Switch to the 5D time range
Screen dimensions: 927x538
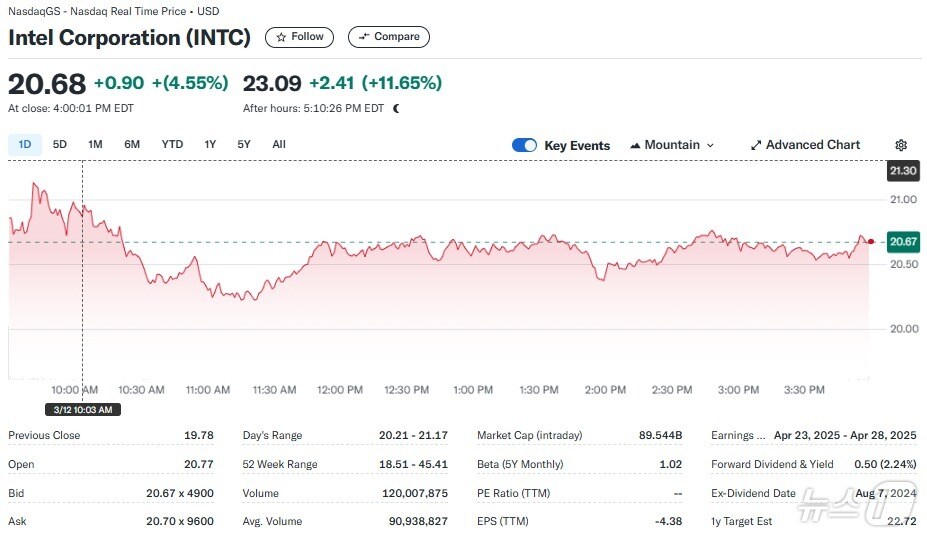coord(60,144)
